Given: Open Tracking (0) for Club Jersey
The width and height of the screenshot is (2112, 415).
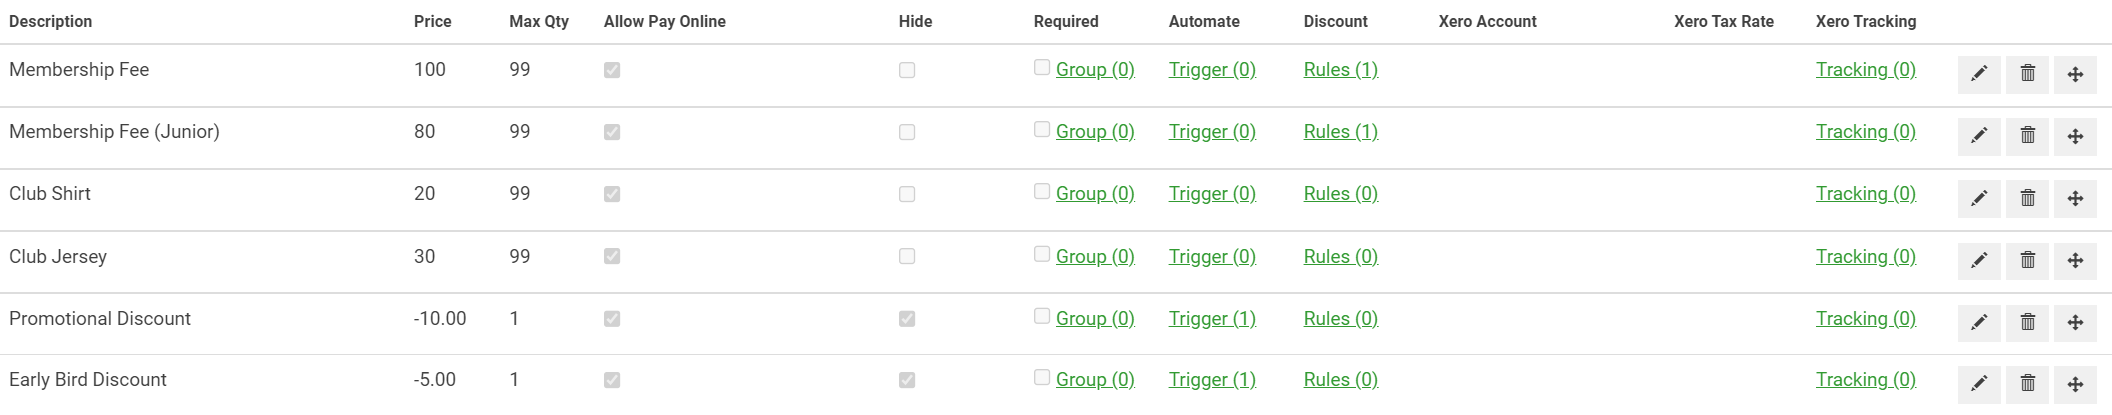Looking at the screenshot, I should click(1866, 257).
